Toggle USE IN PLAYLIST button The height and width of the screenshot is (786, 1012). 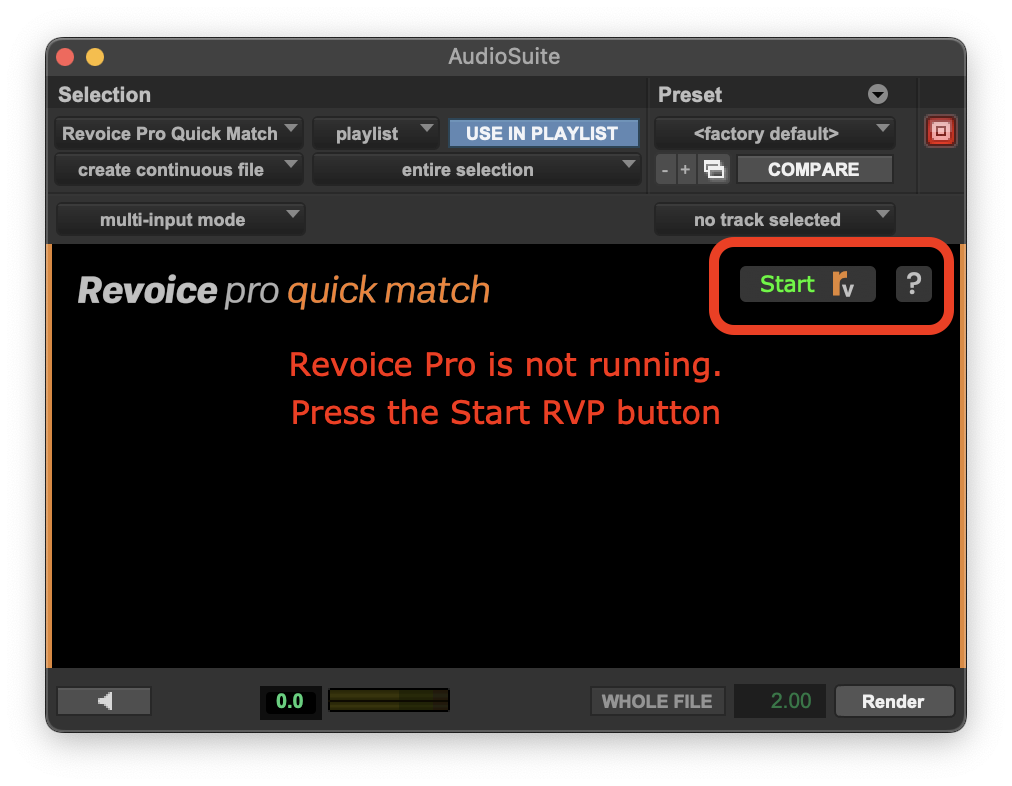tap(542, 133)
